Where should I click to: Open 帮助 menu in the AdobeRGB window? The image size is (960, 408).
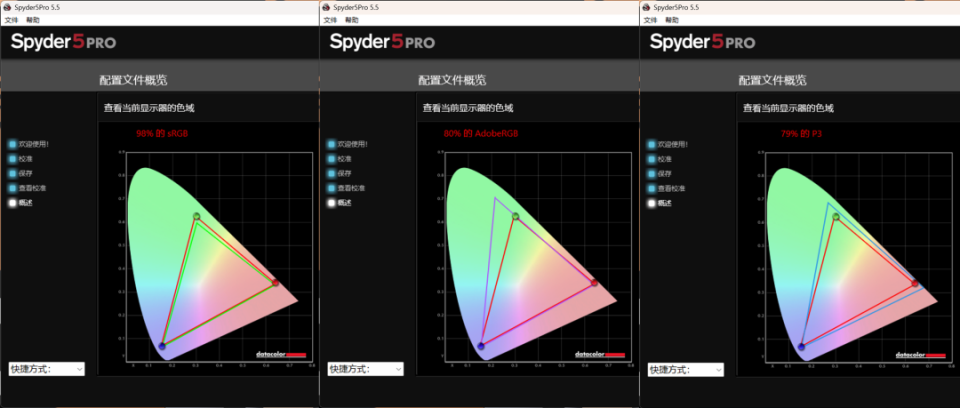[351, 20]
